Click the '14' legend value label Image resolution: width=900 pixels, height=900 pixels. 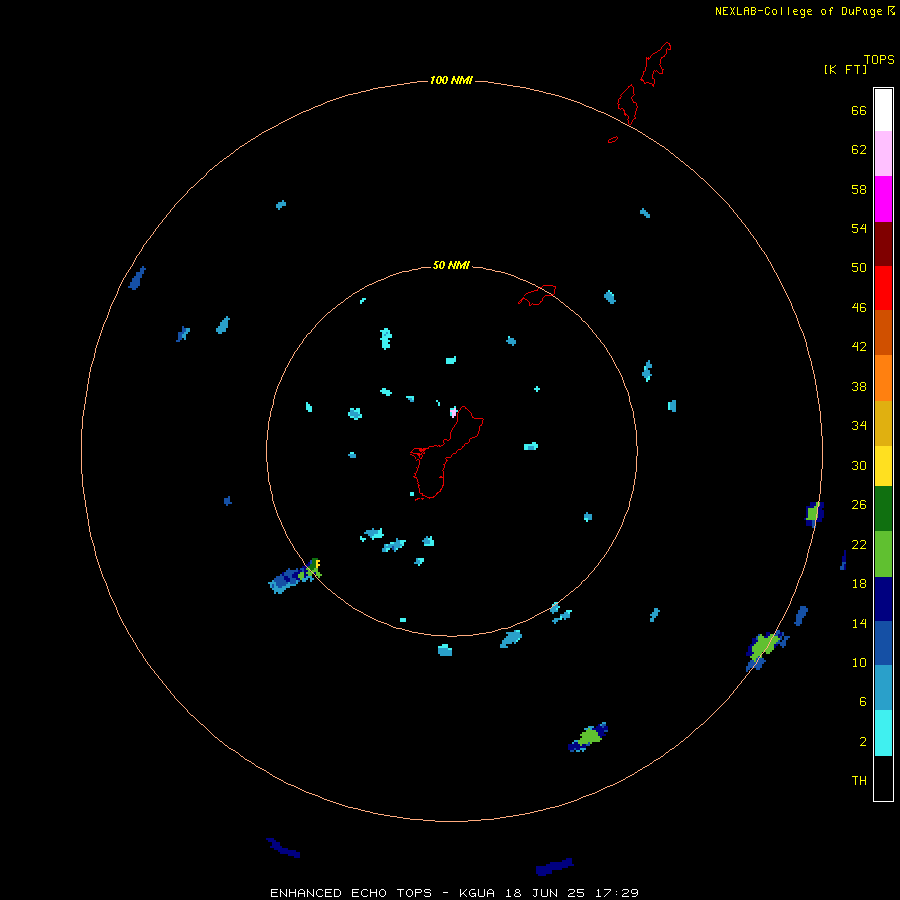pyautogui.click(x=859, y=623)
